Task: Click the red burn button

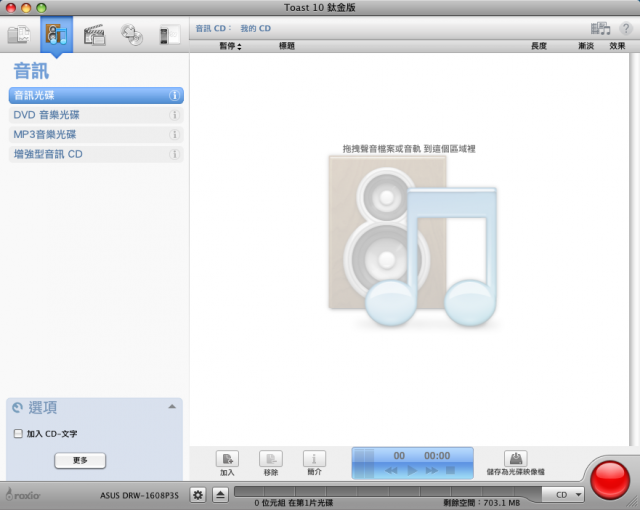Action: click(x=610, y=480)
